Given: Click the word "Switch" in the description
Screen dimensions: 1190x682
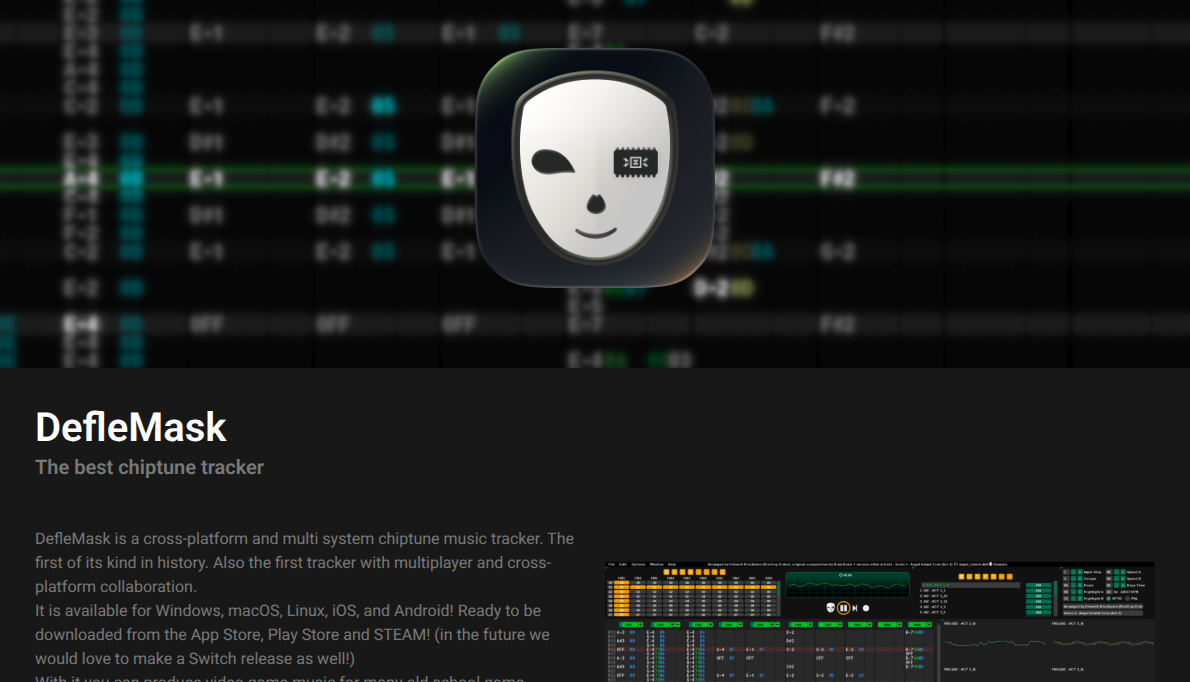Looking at the screenshot, I should pyautogui.click(x=212, y=658).
